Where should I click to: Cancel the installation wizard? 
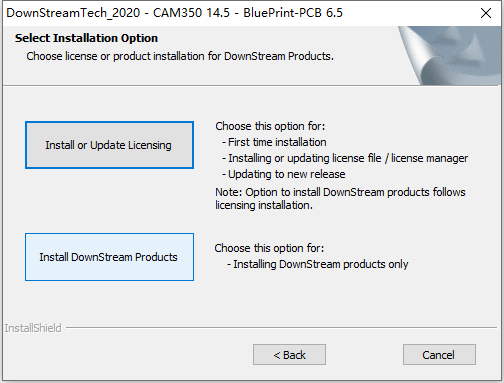[x=439, y=355]
